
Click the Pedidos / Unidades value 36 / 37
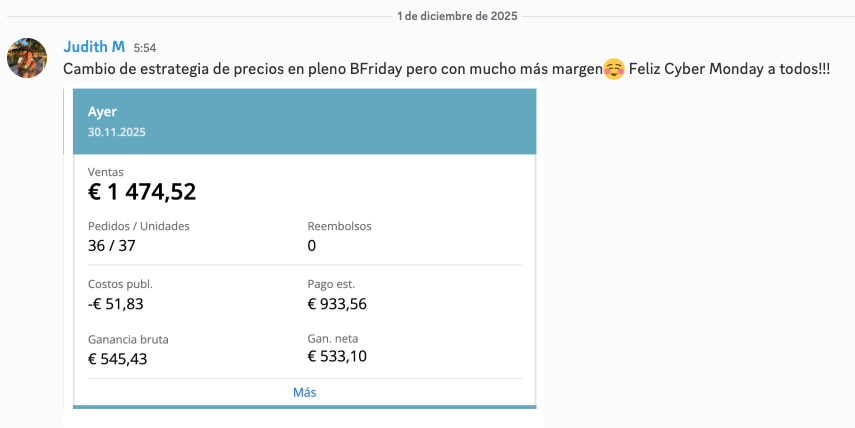110,245
